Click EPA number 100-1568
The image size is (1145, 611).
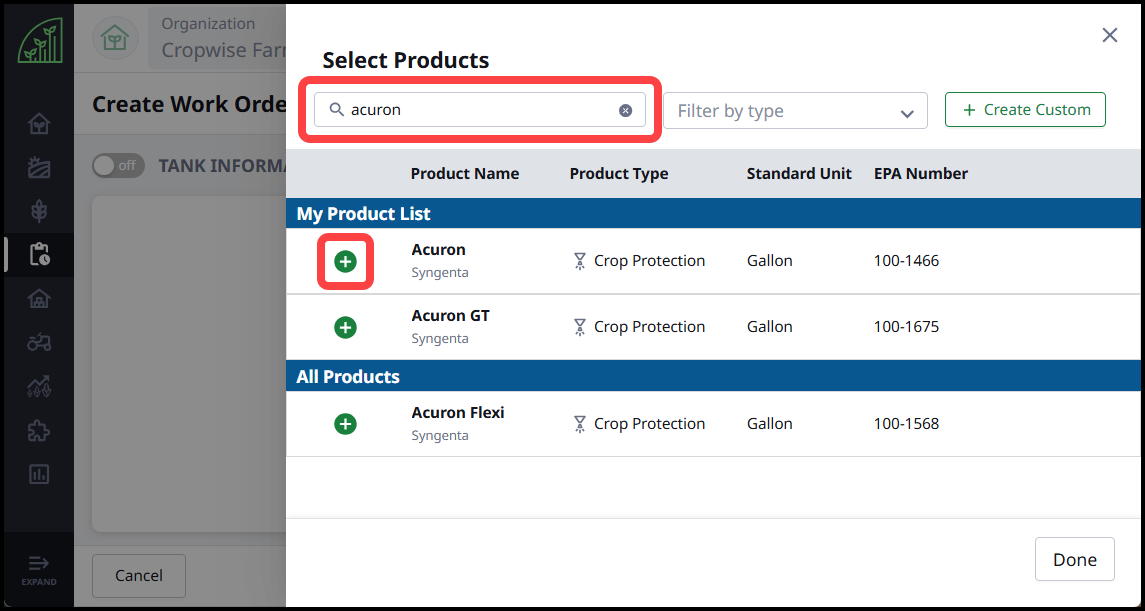tap(906, 423)
